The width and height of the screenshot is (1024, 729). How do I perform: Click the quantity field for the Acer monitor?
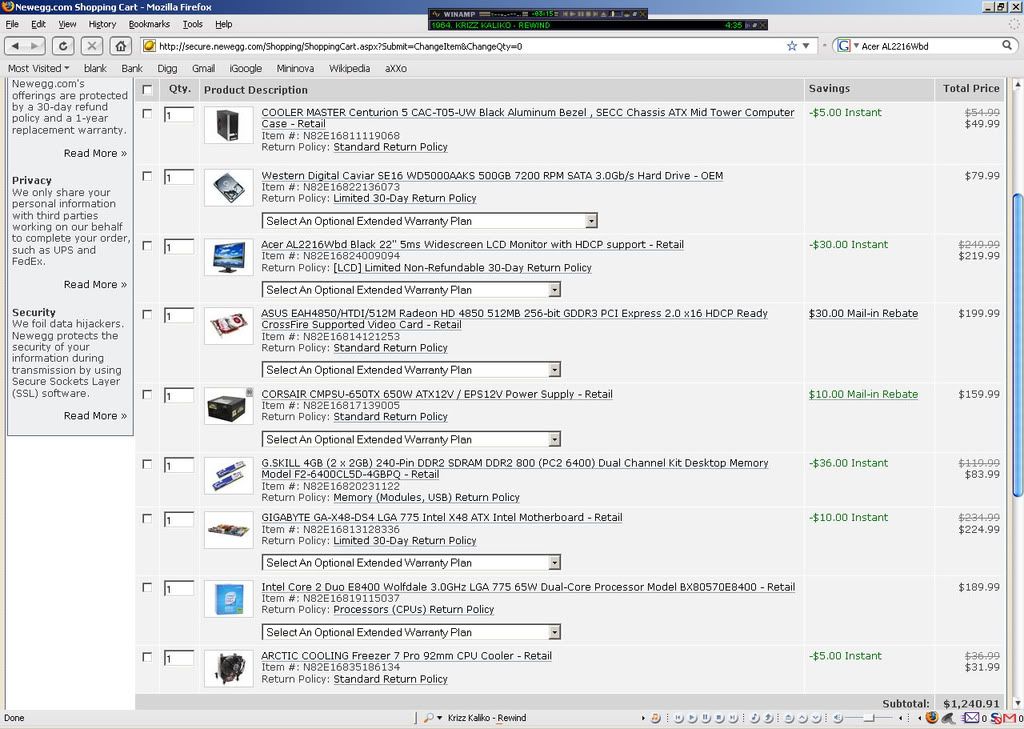click(179, 248)
